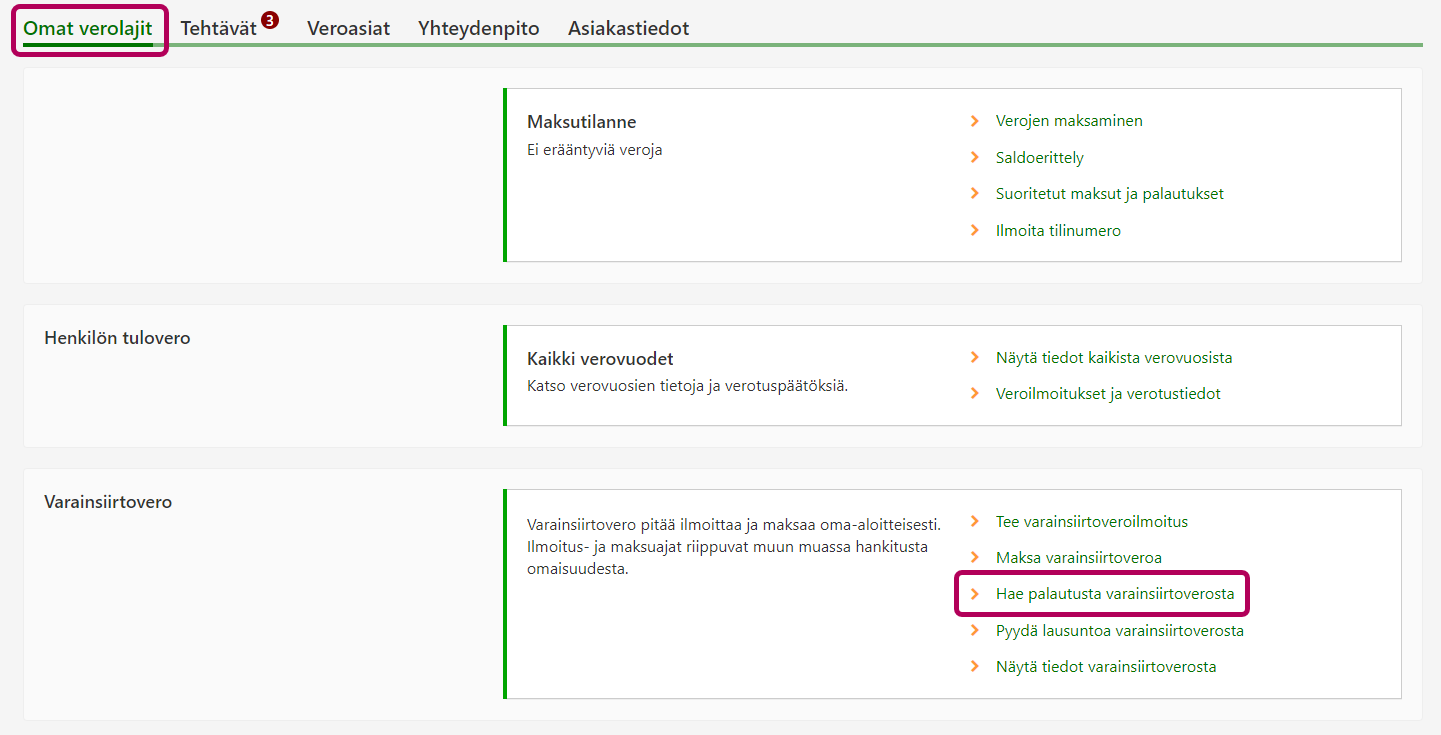
Task: Click the arrow icon beside Verojen maksaminen
Action: tap(975, 121)
